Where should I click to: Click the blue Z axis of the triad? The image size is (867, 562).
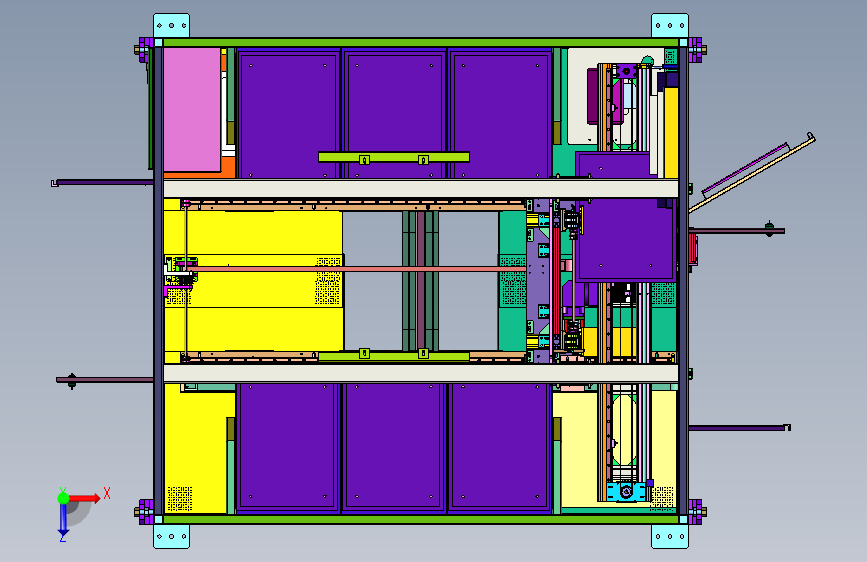click(63, 519)
